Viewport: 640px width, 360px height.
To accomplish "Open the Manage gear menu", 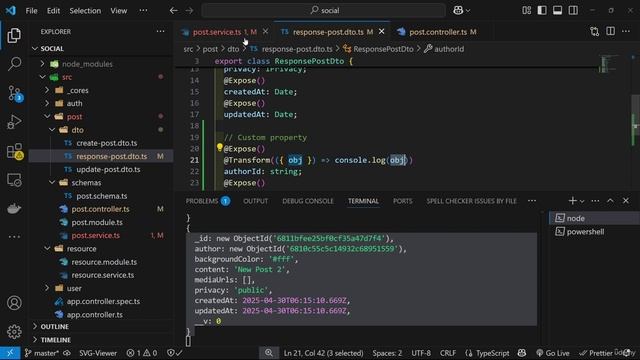I will 14,331.
